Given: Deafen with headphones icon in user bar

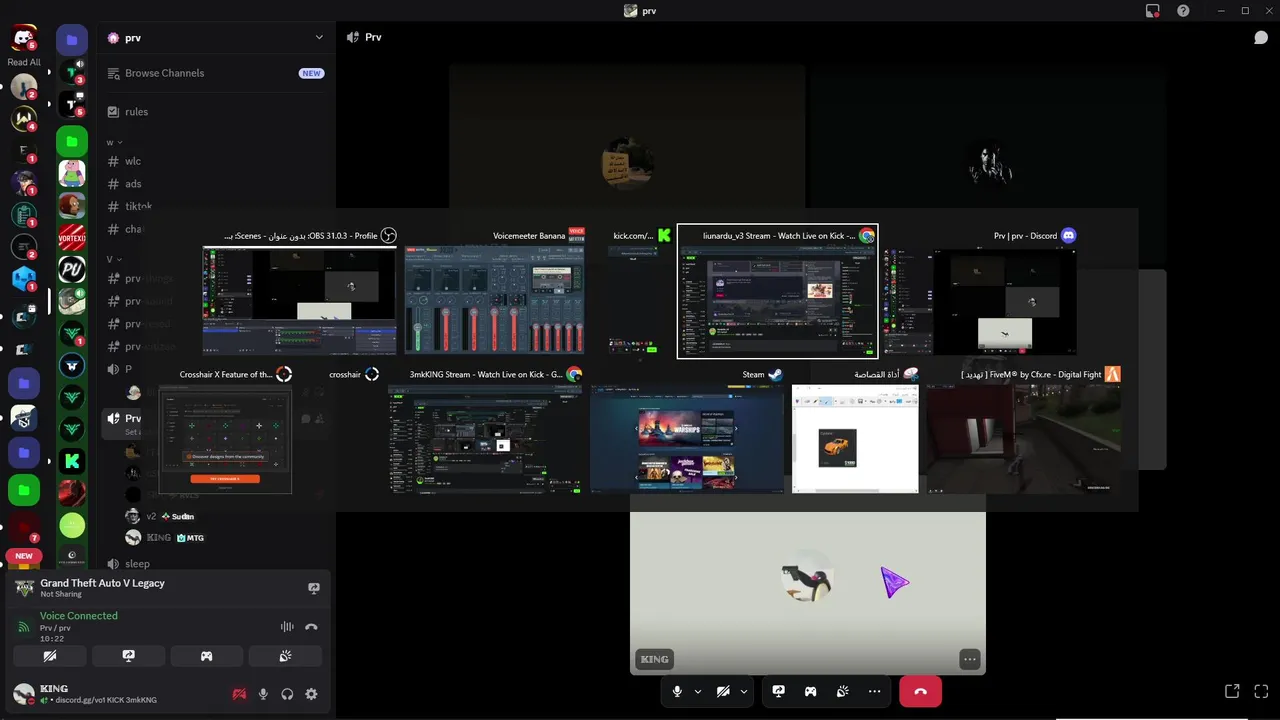Looking at the screenshot, I should [287, 694].
